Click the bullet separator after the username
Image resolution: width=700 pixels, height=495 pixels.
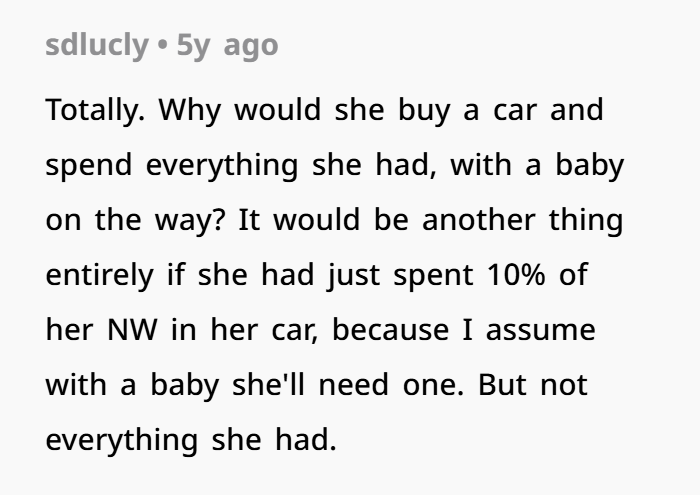[162, 45]
